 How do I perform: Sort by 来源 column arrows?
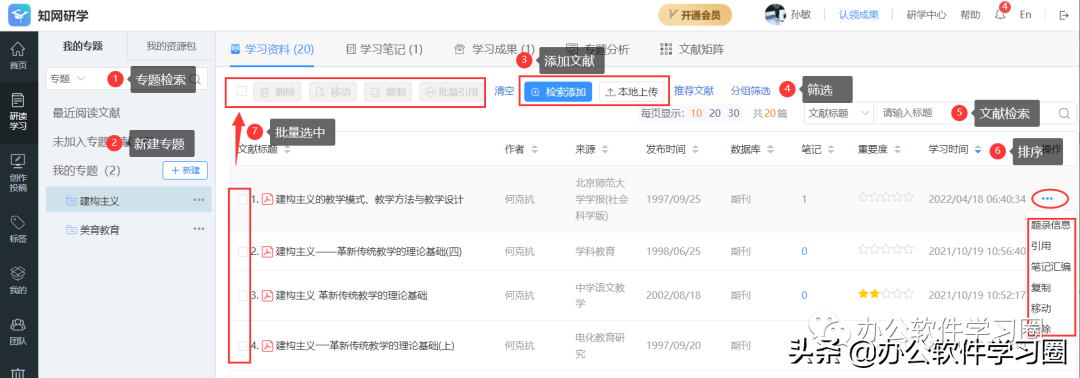point(605,149)
